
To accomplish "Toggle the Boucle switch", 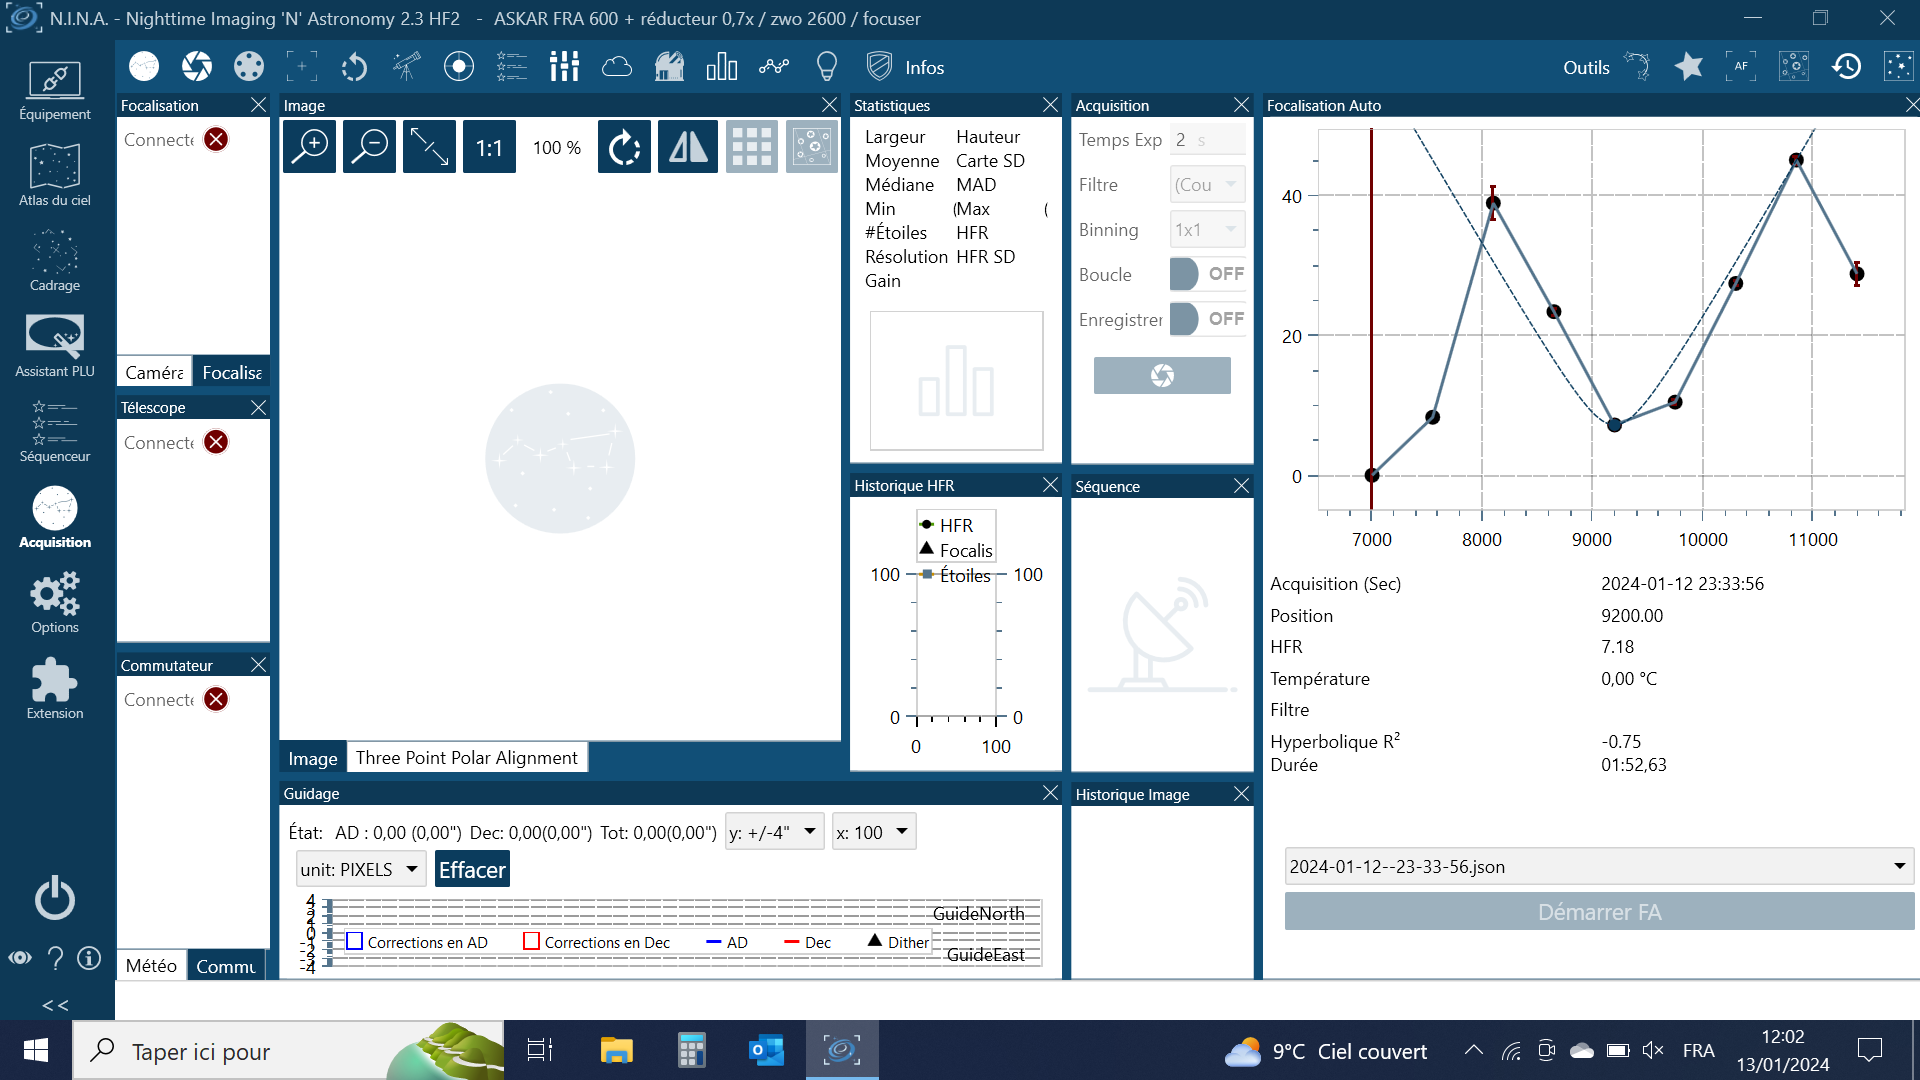I will 1207,274.
